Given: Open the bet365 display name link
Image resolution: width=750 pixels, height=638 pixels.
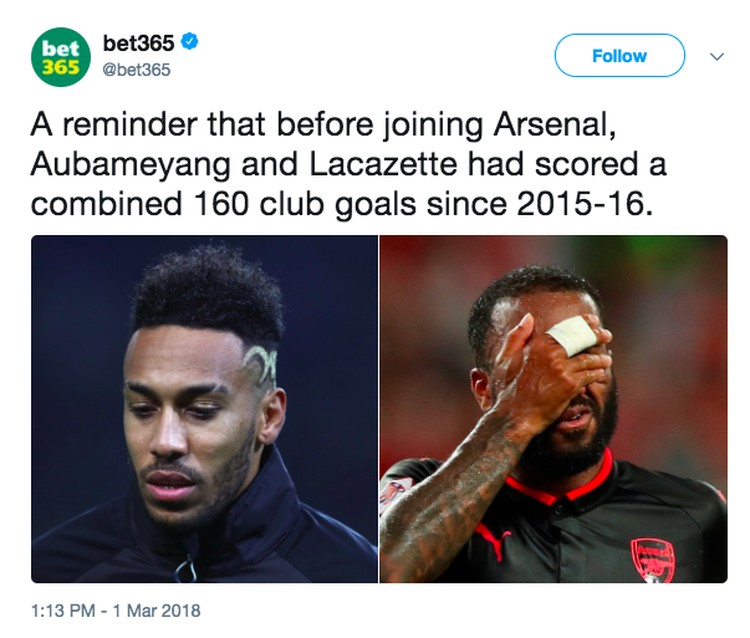Looking at the screenshot, I should tap(139, 43).
